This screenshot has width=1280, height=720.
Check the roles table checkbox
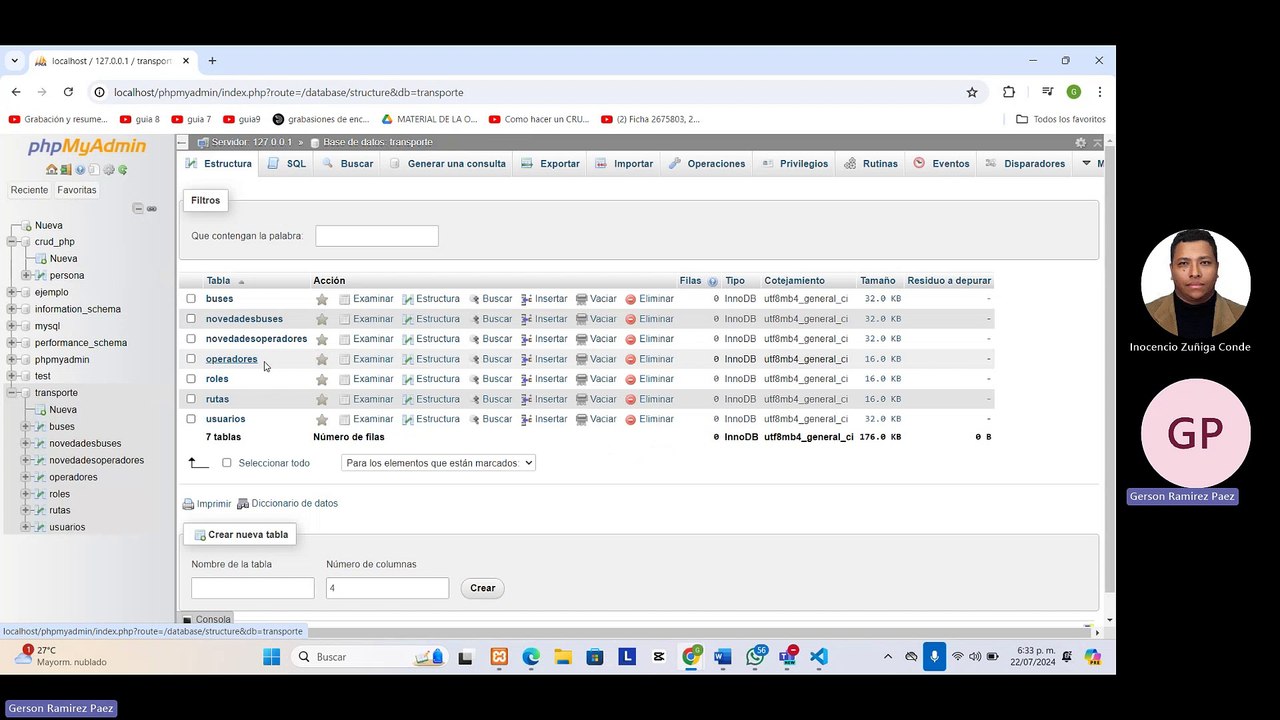(191, 379)
